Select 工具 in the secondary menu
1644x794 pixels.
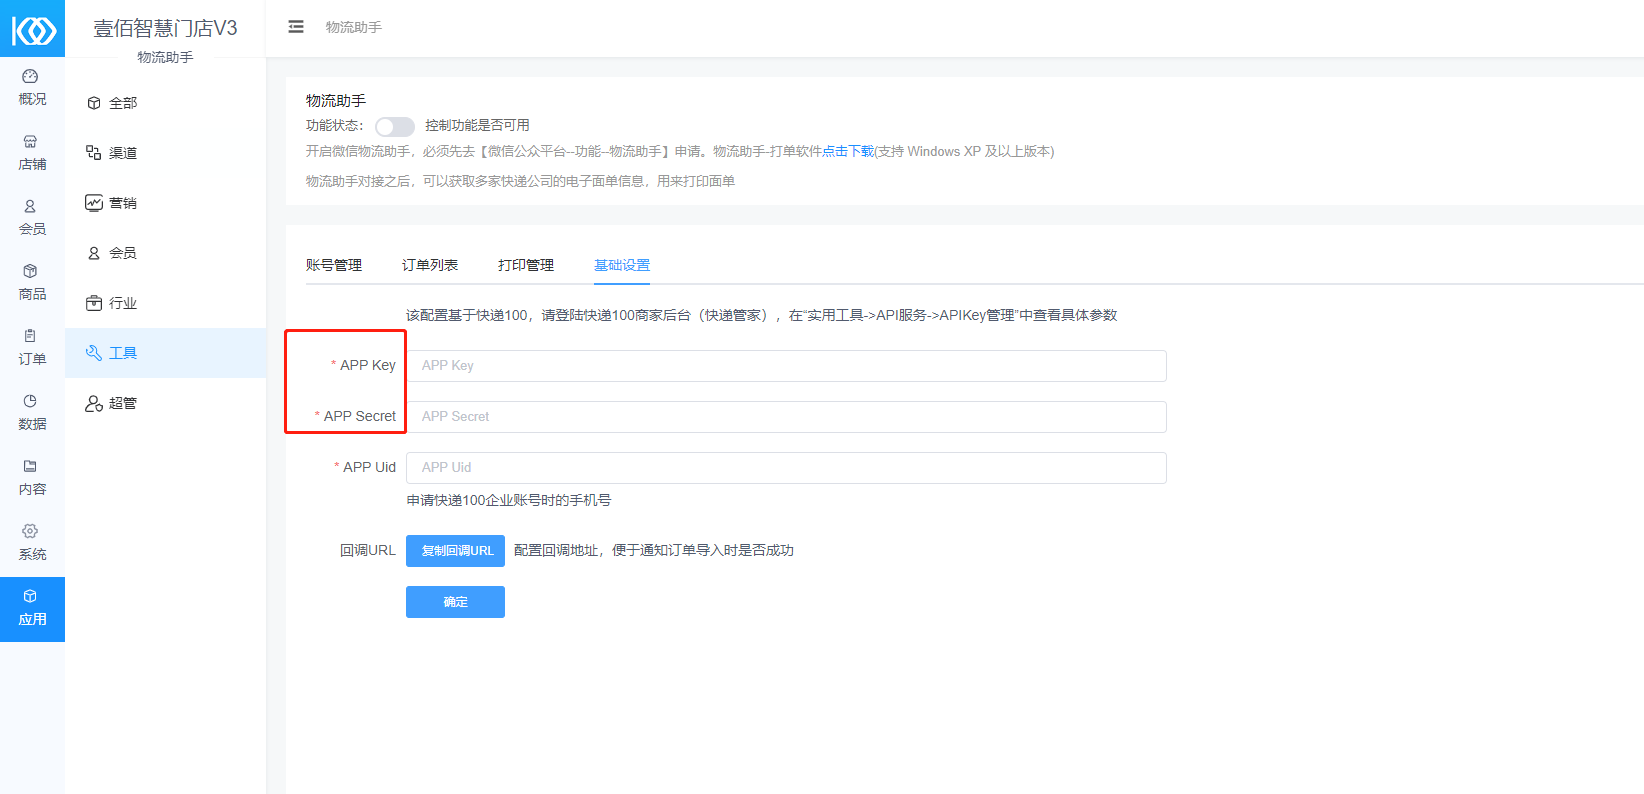(x=165, y=353)
